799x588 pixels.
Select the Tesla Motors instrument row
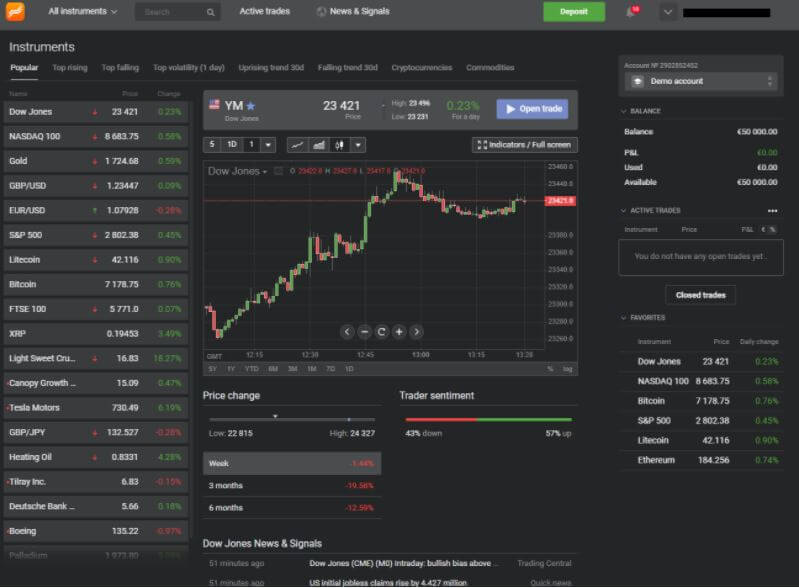pos(96,408)
